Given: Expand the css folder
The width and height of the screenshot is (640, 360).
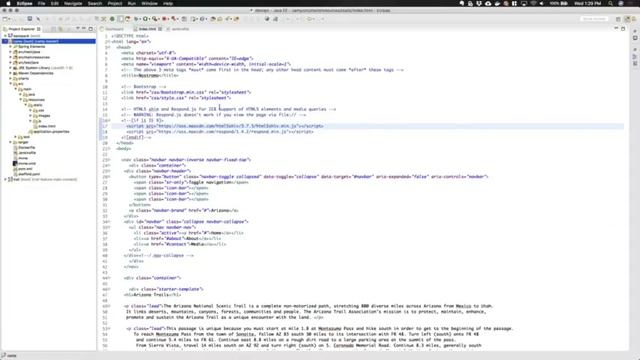Looking at the screenshot, I should [x=30, y=110].
